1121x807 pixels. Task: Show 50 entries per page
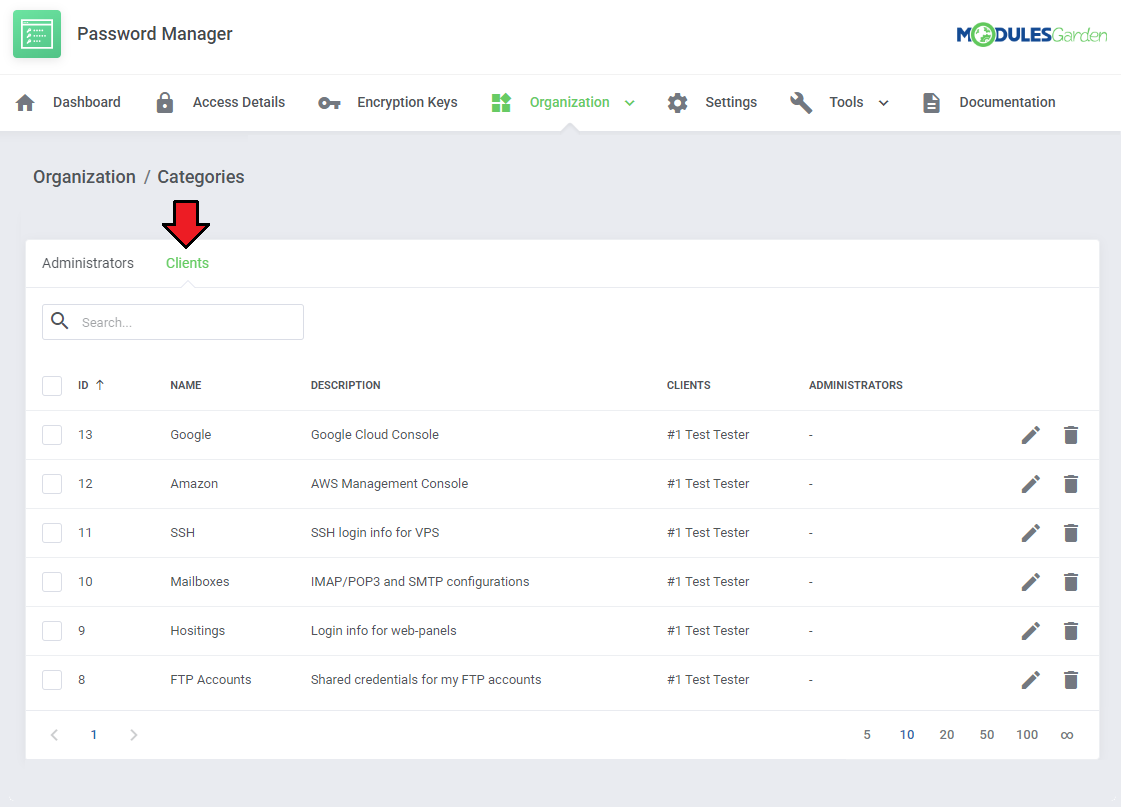987,735
